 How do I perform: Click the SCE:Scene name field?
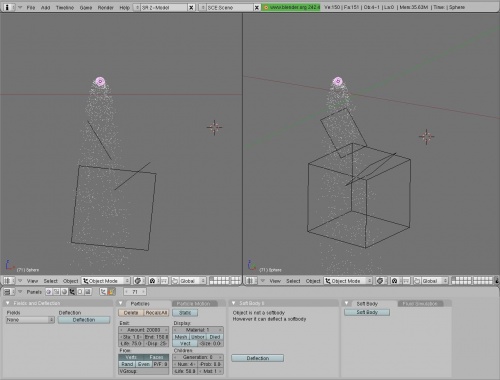click(230, 7)
